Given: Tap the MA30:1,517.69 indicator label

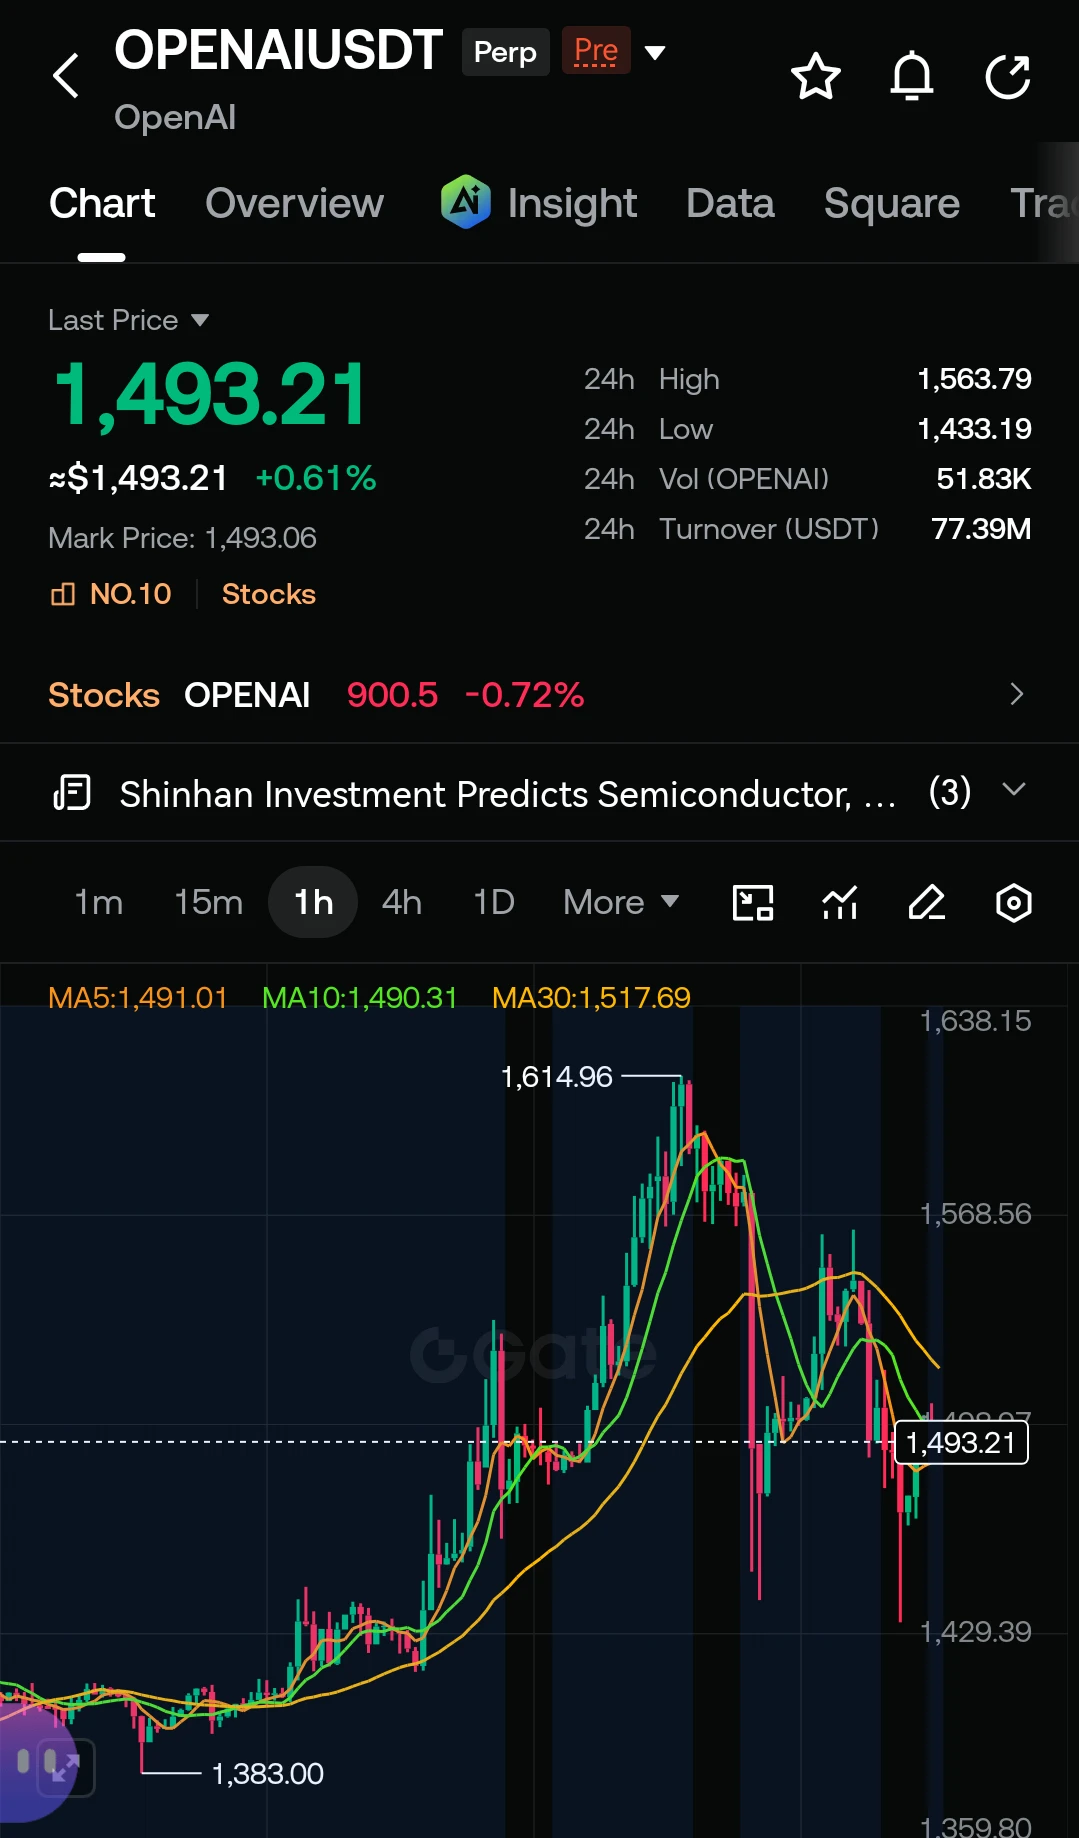Looking at the screenshot, I should pyautogui.click(x=591, y=997).
